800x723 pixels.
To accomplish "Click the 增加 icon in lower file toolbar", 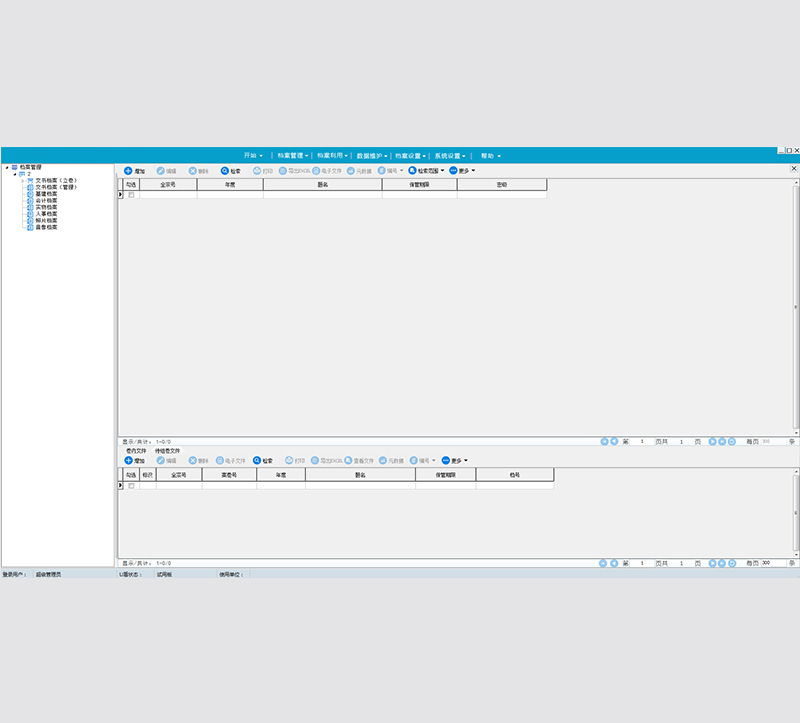I will click(128, 460).
